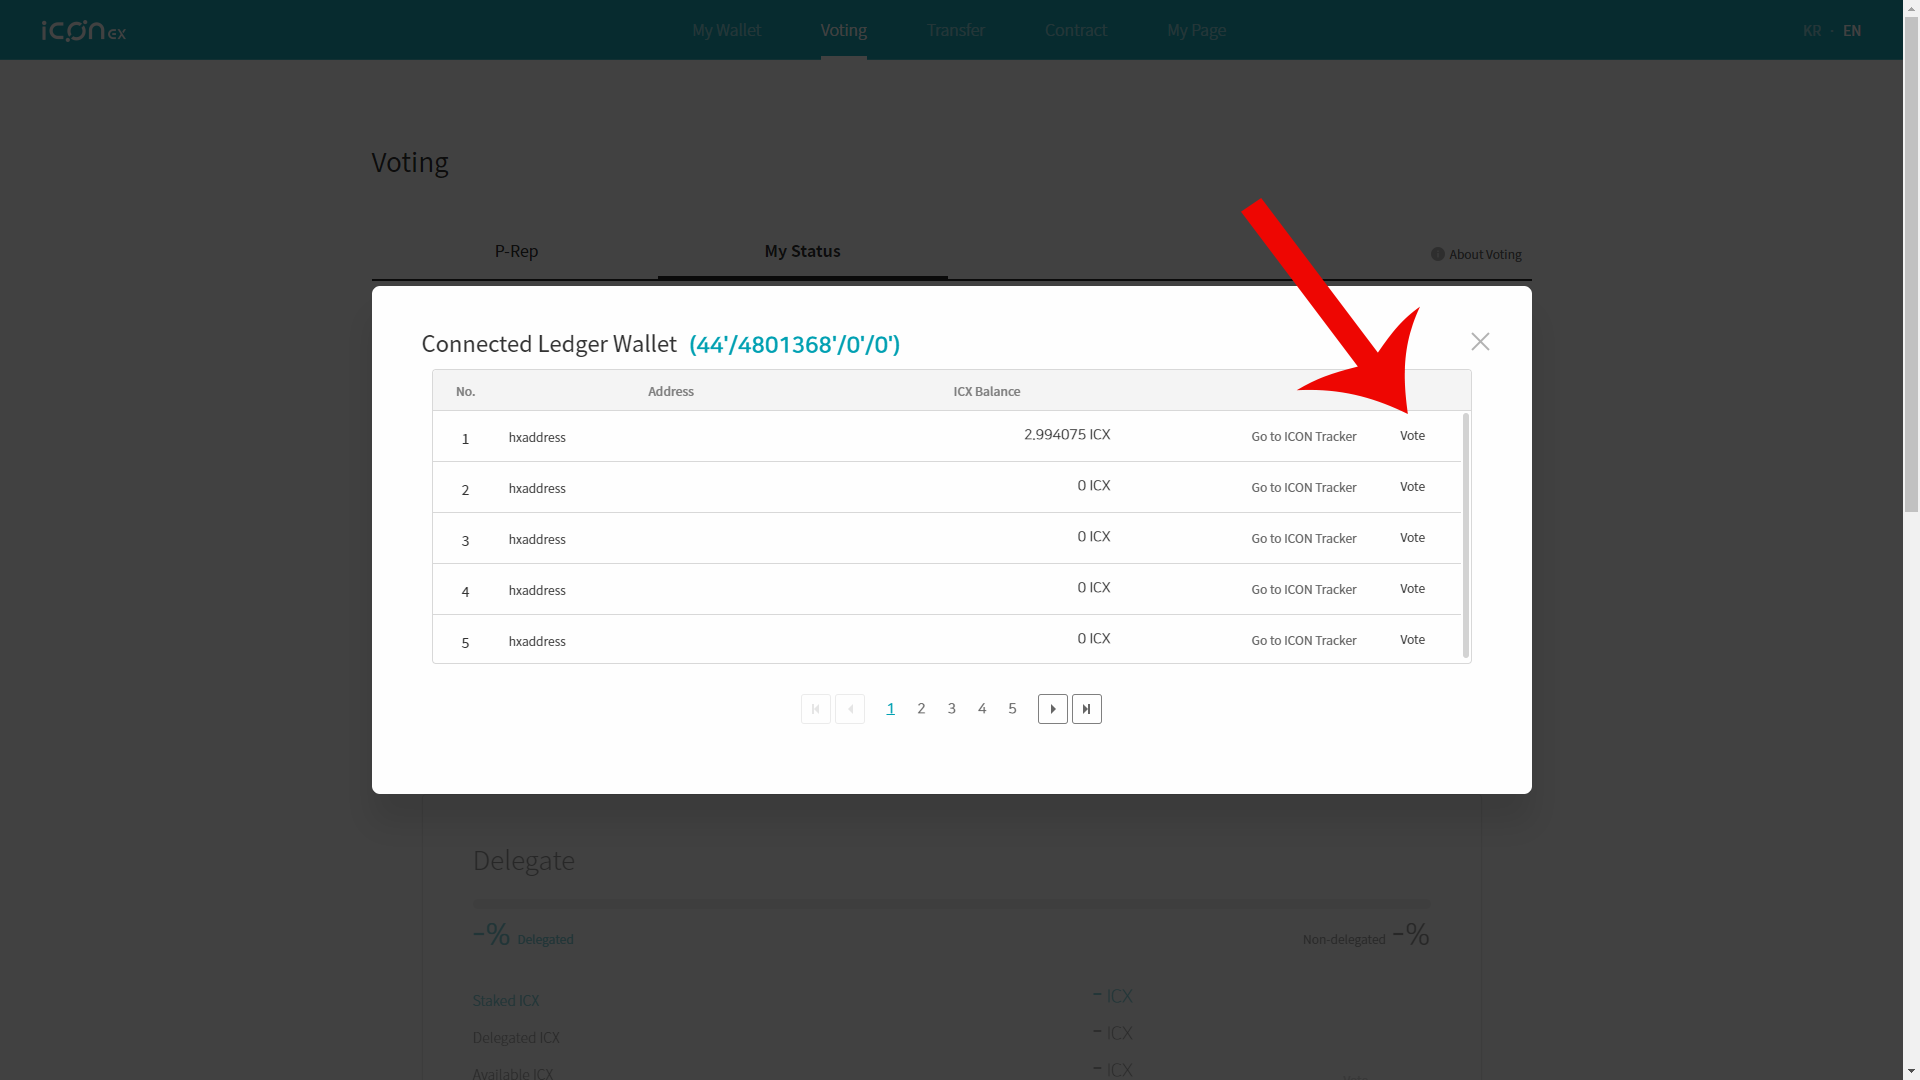Image resolution: width=1920 pixels, height=1080 pixels.
Task: Go to page 5 of wallets
Action: click(1012, 709)
